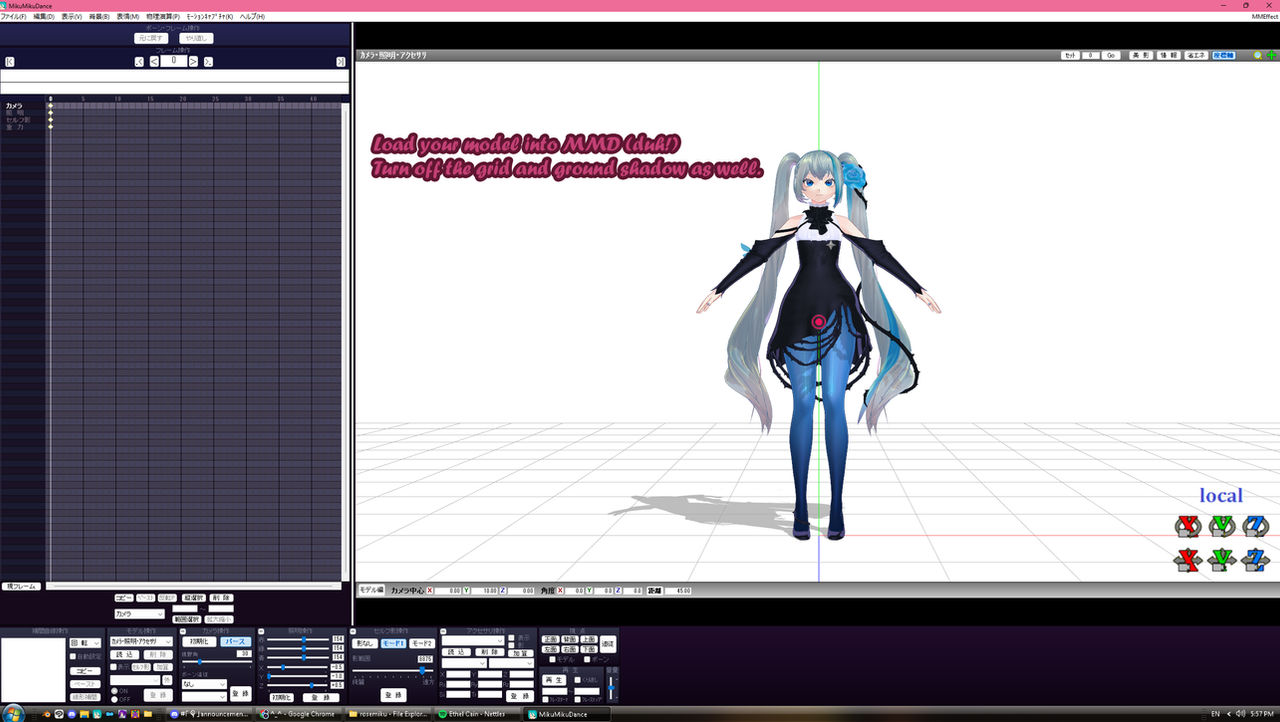Open interpolation curve type dropdown

tap(85, 643)
